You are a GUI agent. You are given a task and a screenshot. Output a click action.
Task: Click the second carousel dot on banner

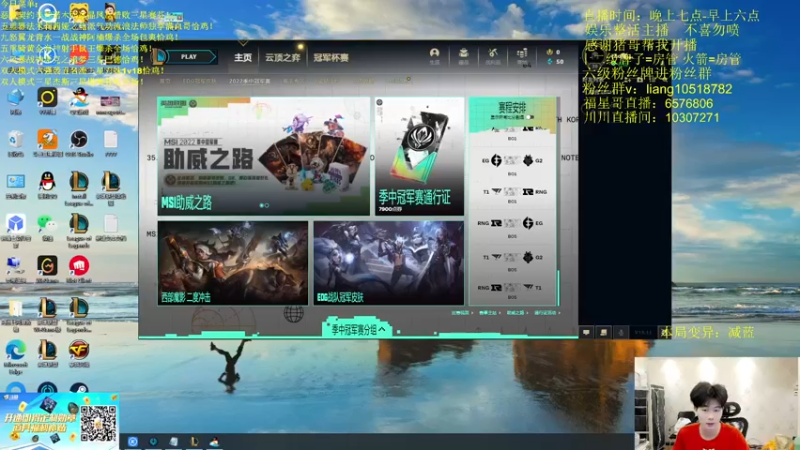(267, 206)
